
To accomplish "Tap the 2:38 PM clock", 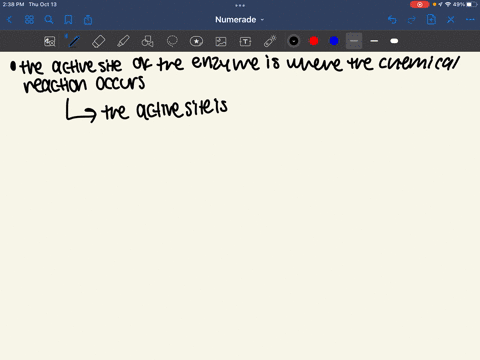I will coord(13,5).
